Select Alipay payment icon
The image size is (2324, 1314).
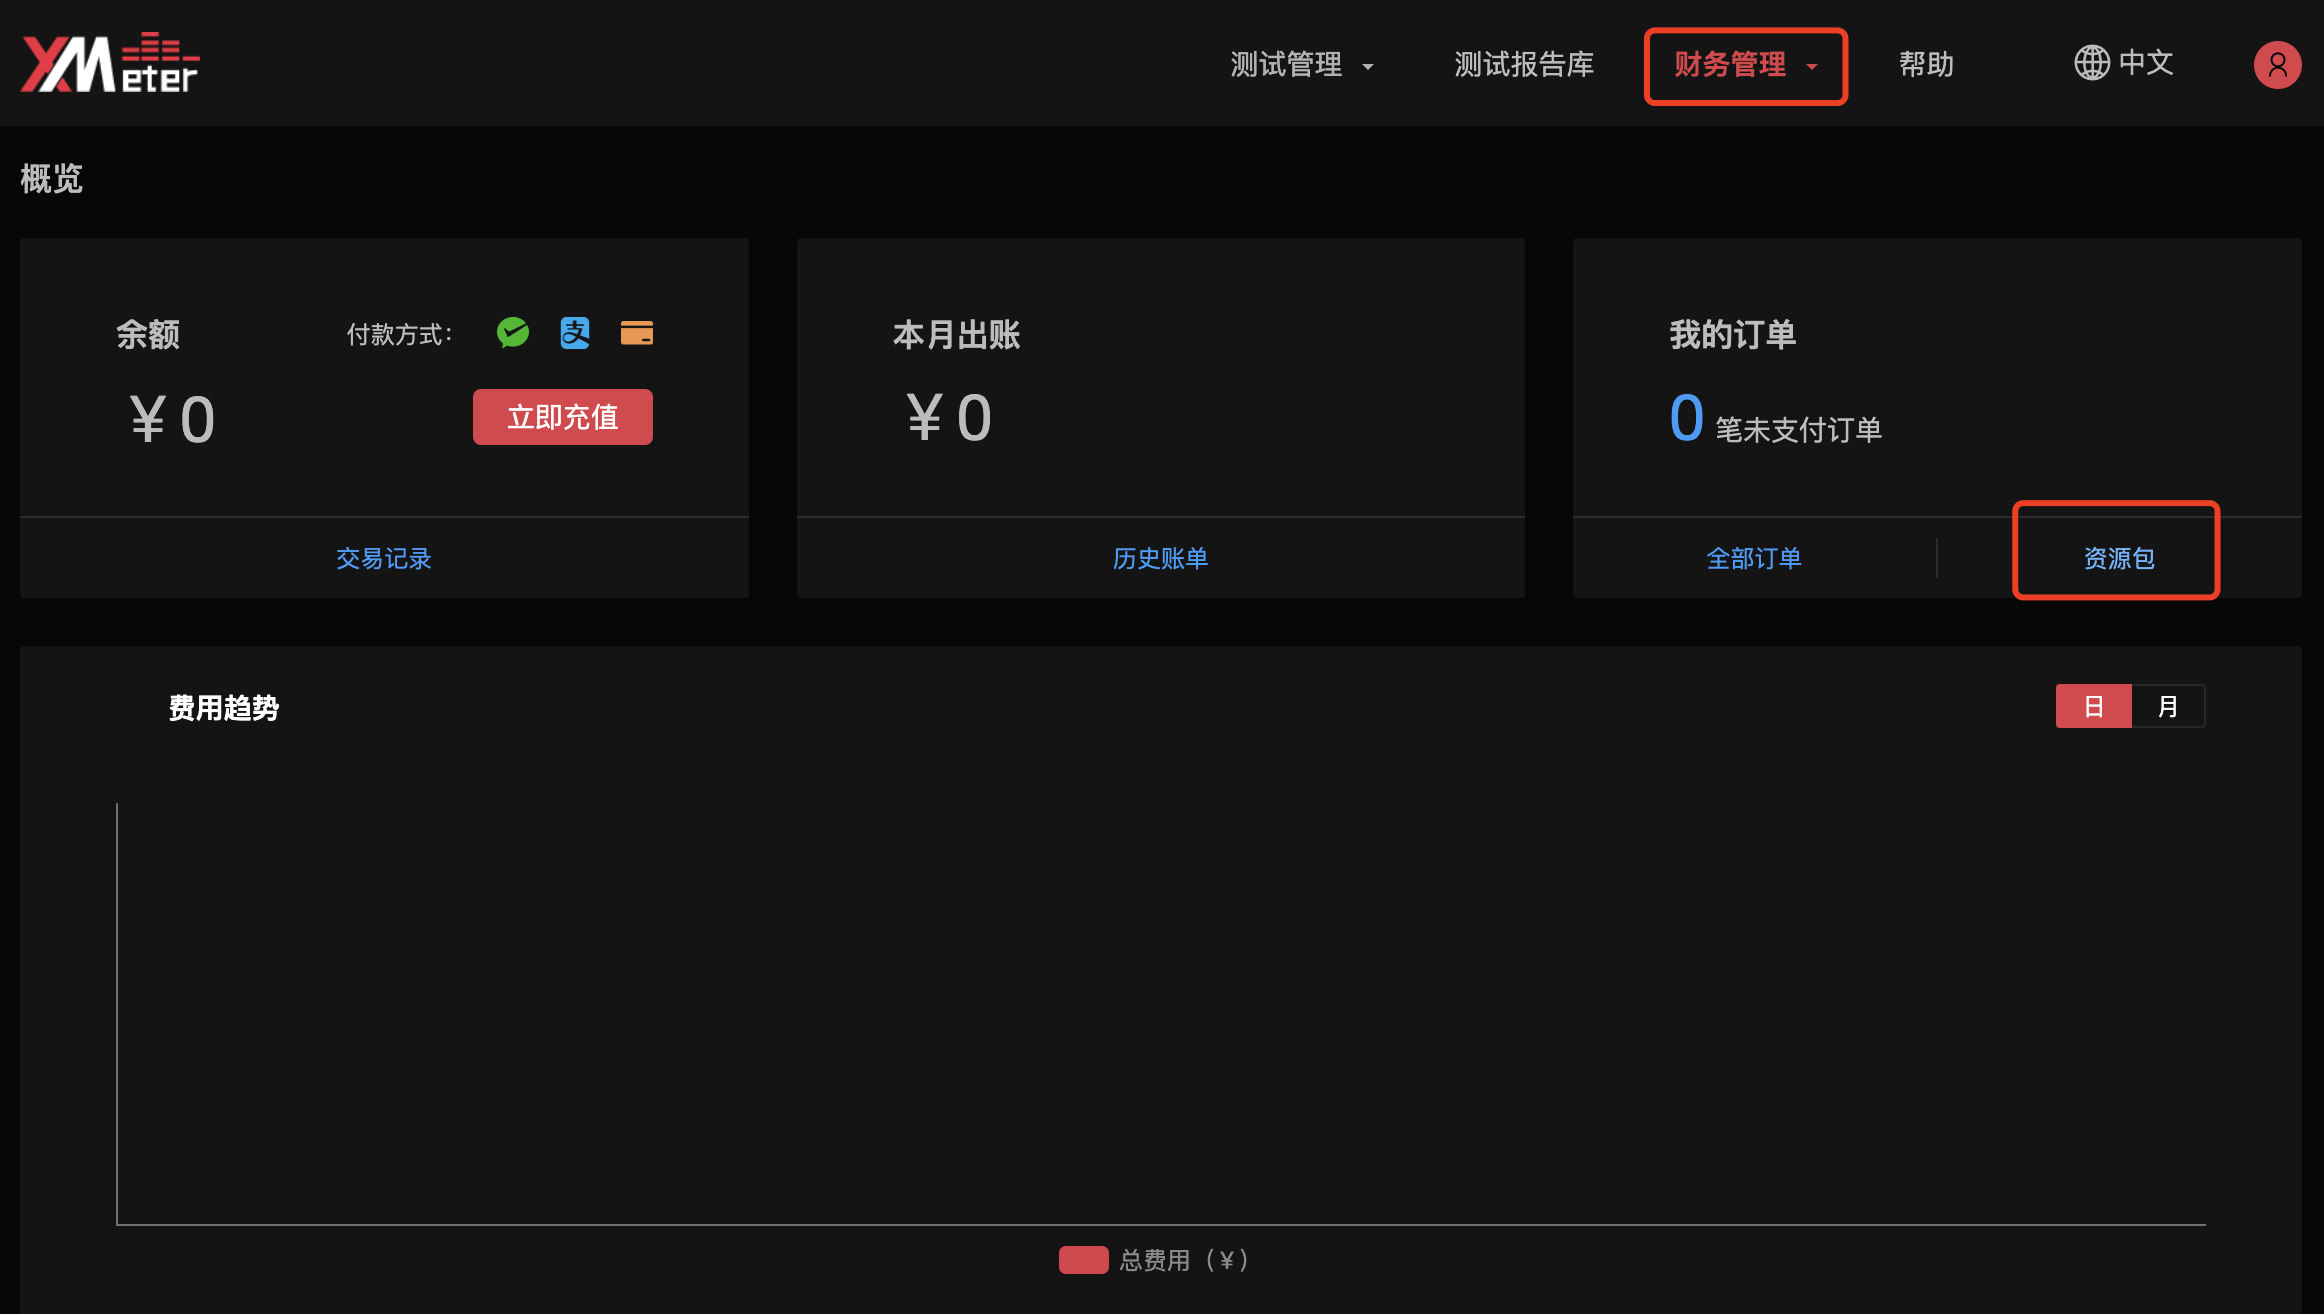(575, 333)
